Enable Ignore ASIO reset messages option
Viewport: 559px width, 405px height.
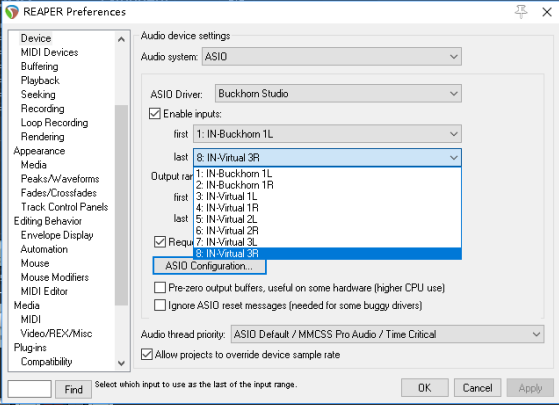pyautogui.click(x=160, y=305)
